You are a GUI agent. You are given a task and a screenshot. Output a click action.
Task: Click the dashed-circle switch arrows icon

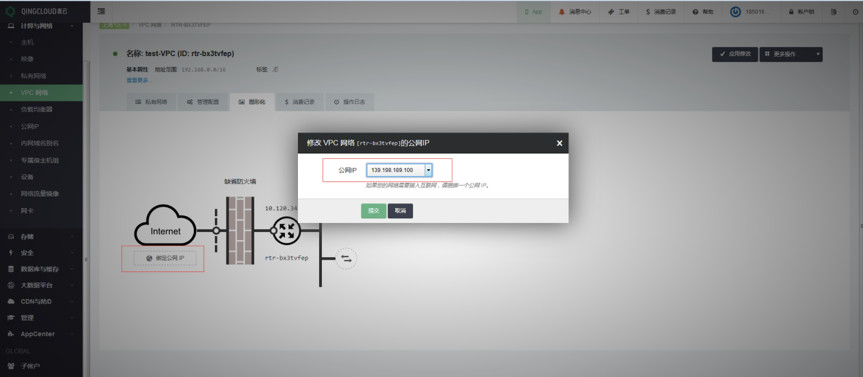click(346, 258)
